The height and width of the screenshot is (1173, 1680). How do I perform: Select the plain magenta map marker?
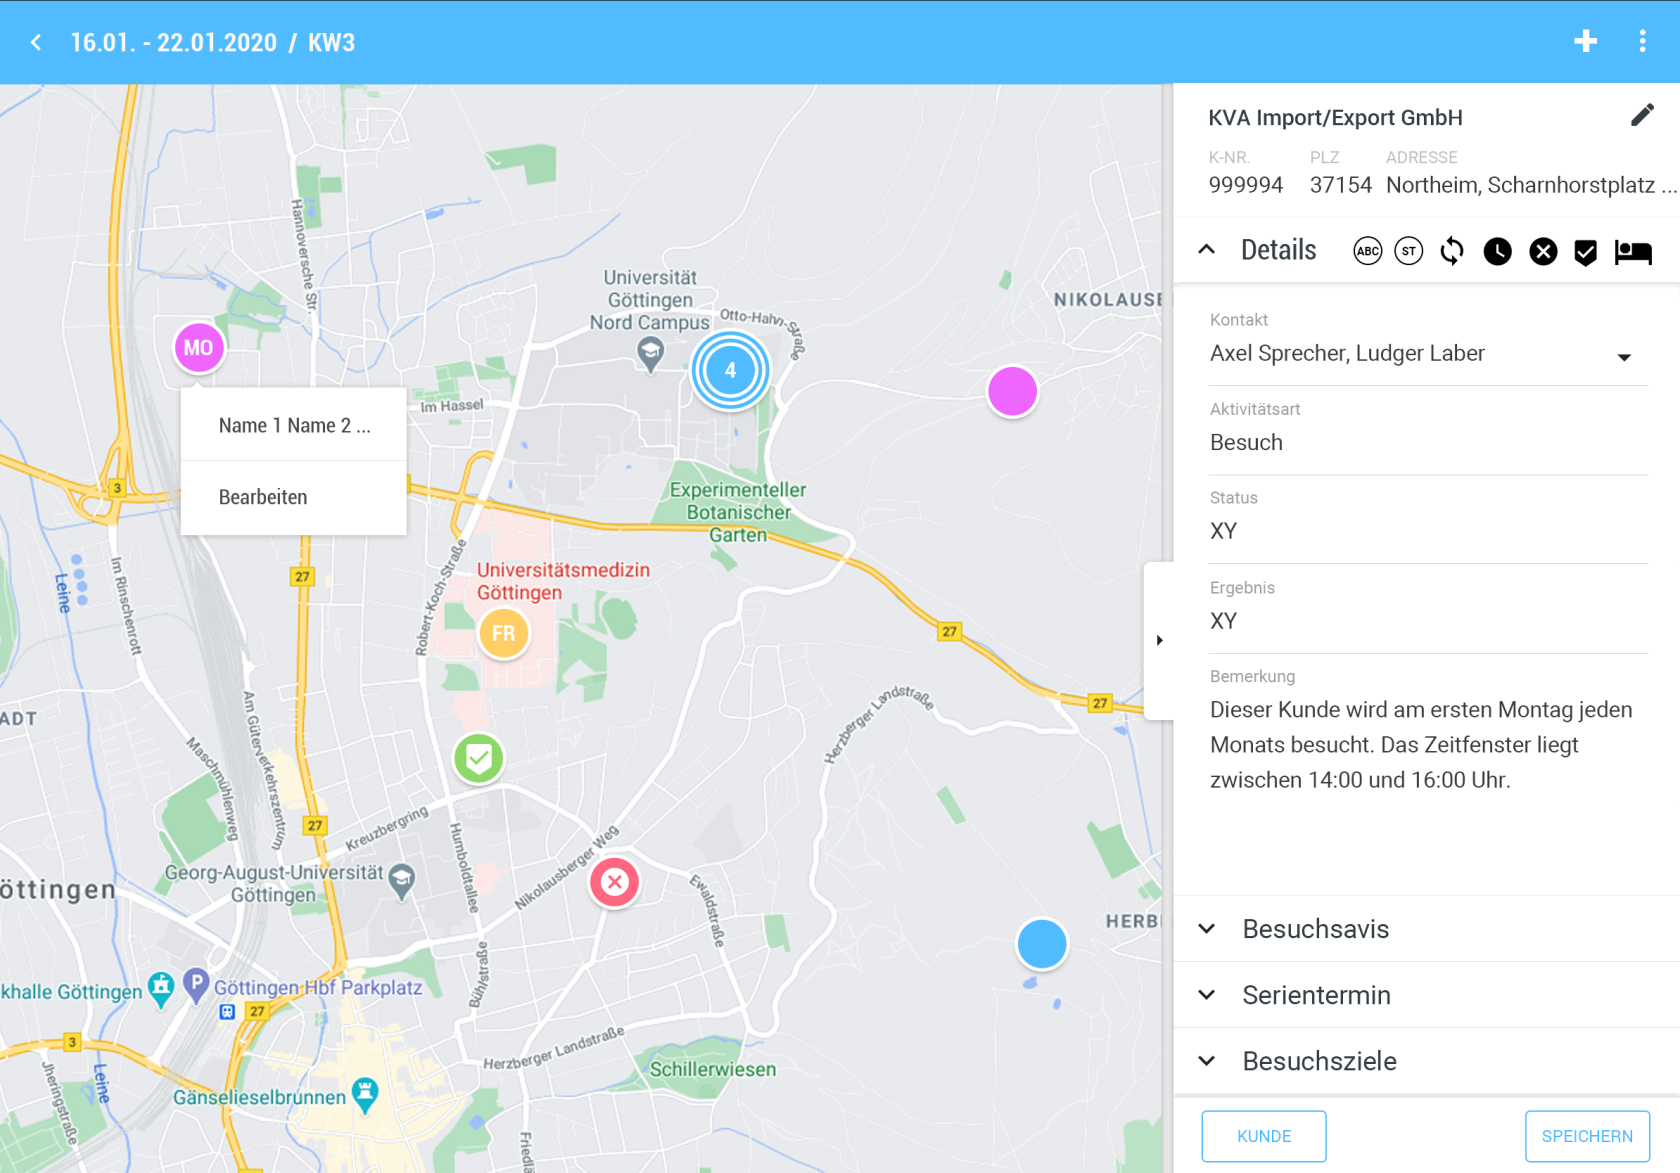(x=1012, y=391)
